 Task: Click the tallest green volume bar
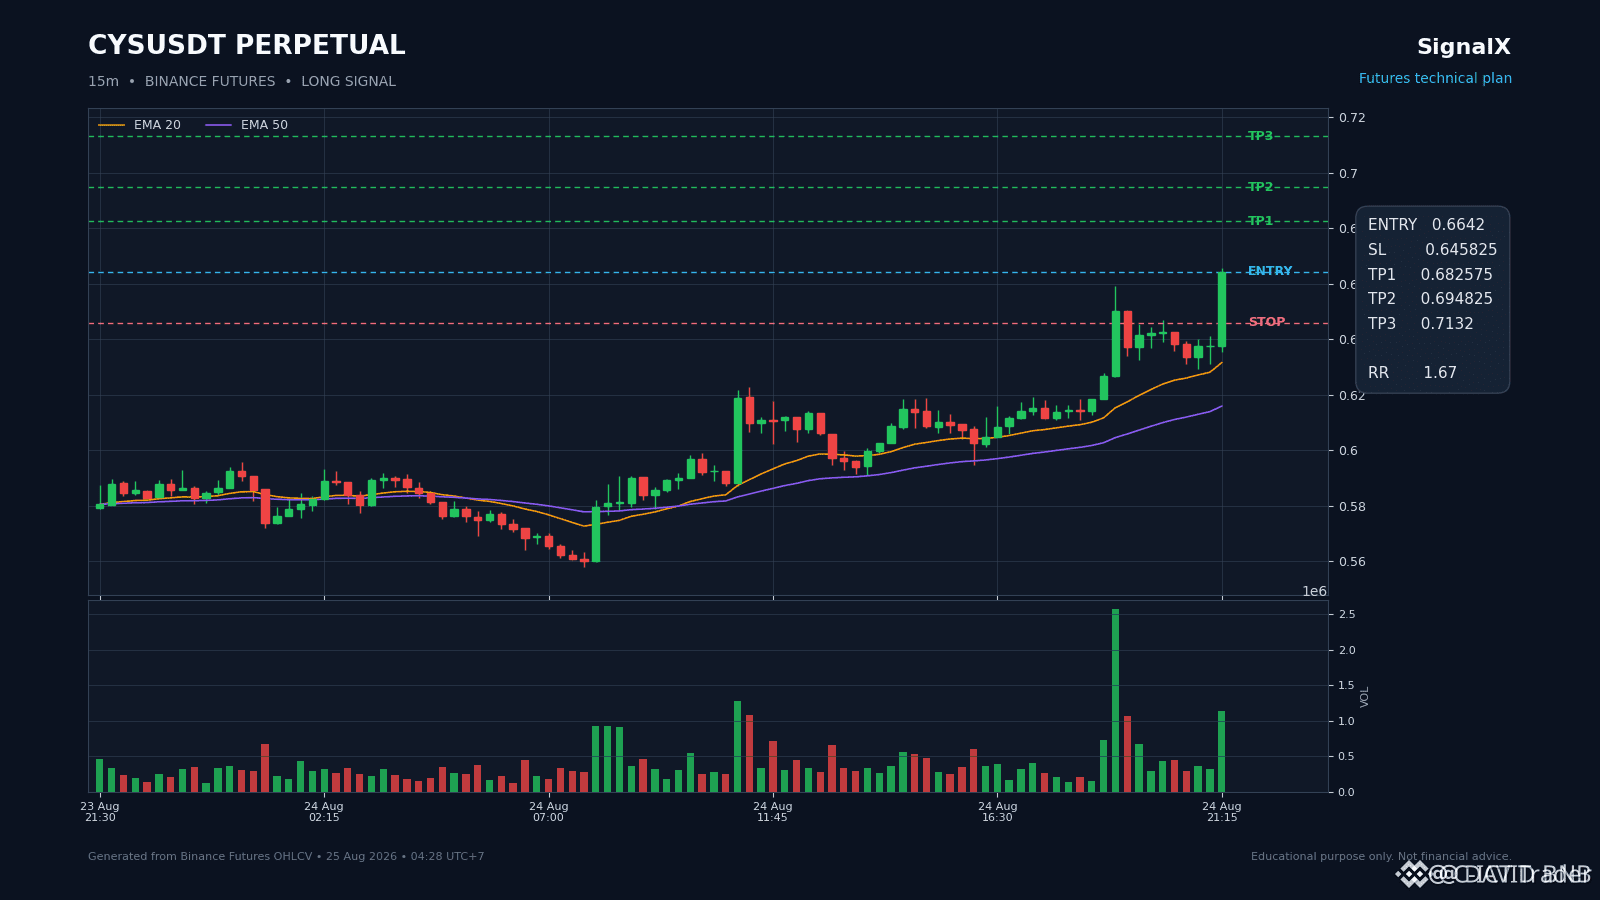(x=1115, y=700)
